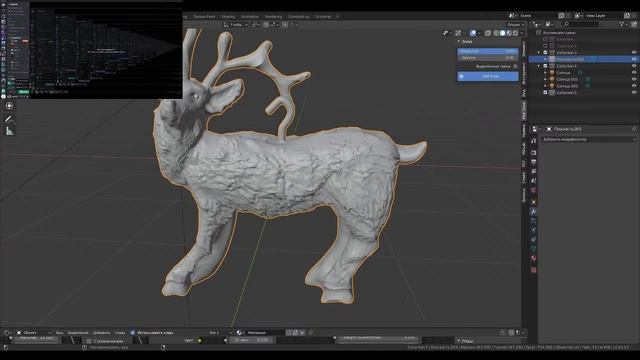Open the Object Data properties tab
This screenshot has width=640, height=360.
tap(533, 249)
